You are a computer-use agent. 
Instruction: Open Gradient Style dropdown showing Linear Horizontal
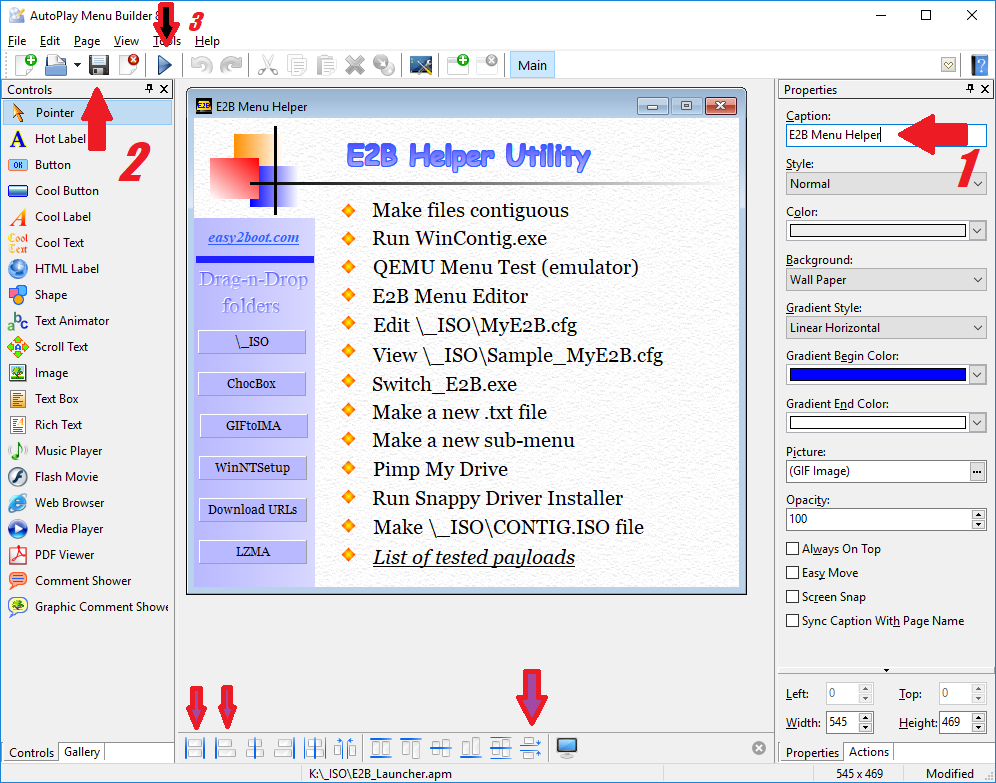tap(886, 328)
